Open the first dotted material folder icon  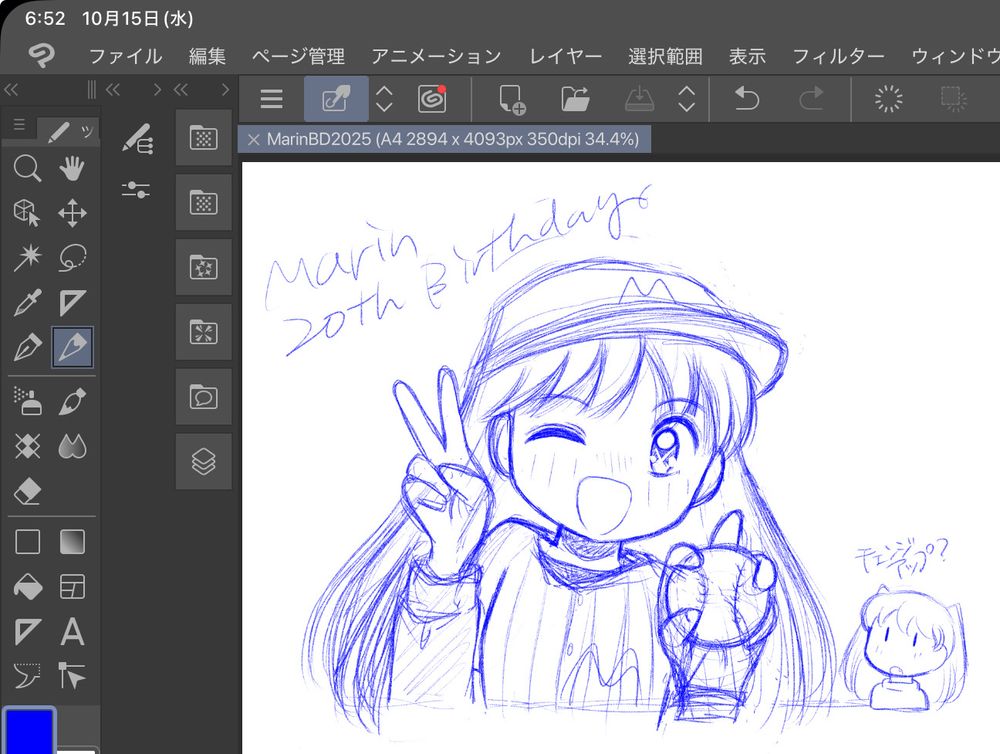pyautogui.click(x=203, y=137)
